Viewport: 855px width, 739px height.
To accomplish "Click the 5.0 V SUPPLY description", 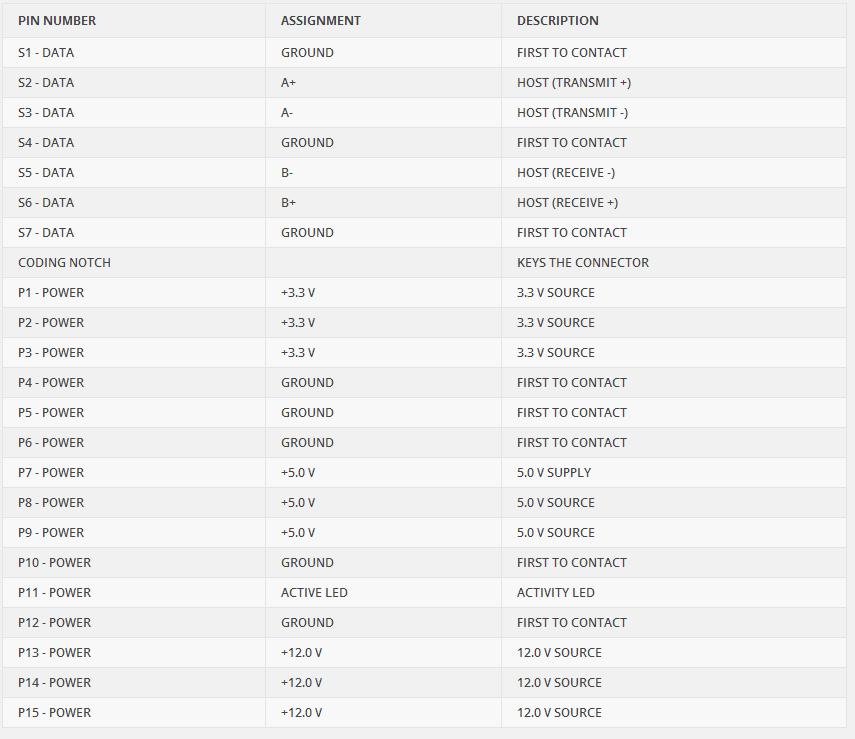I will click(553, 473).
